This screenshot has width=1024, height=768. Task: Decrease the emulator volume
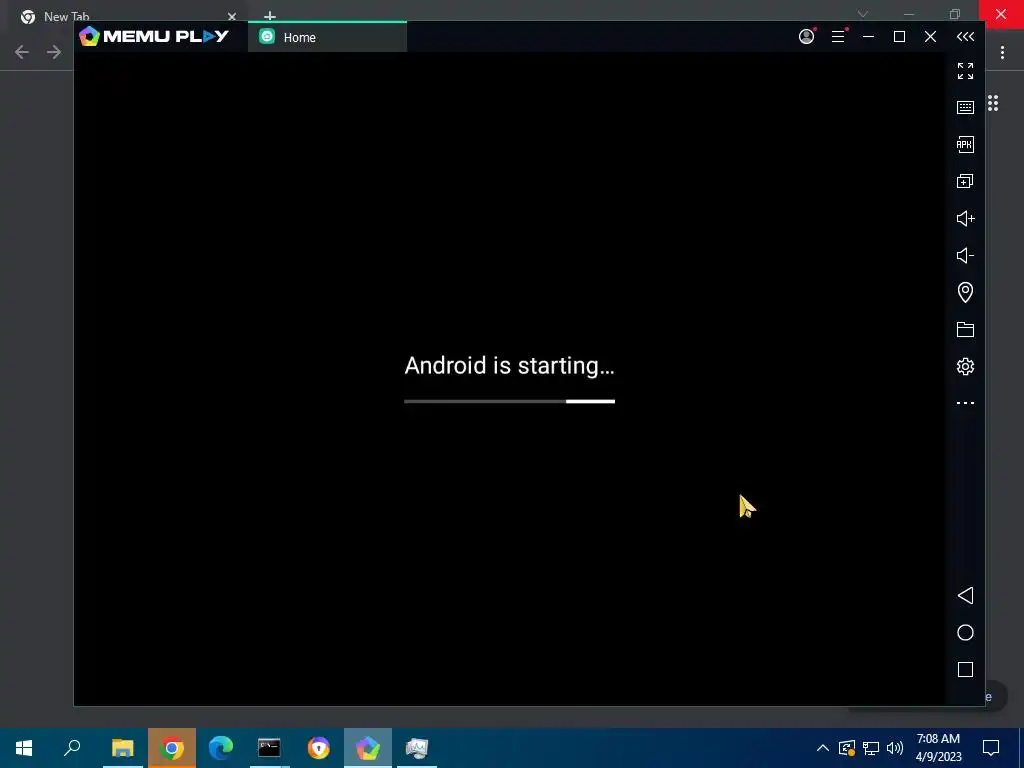(965, 255)
